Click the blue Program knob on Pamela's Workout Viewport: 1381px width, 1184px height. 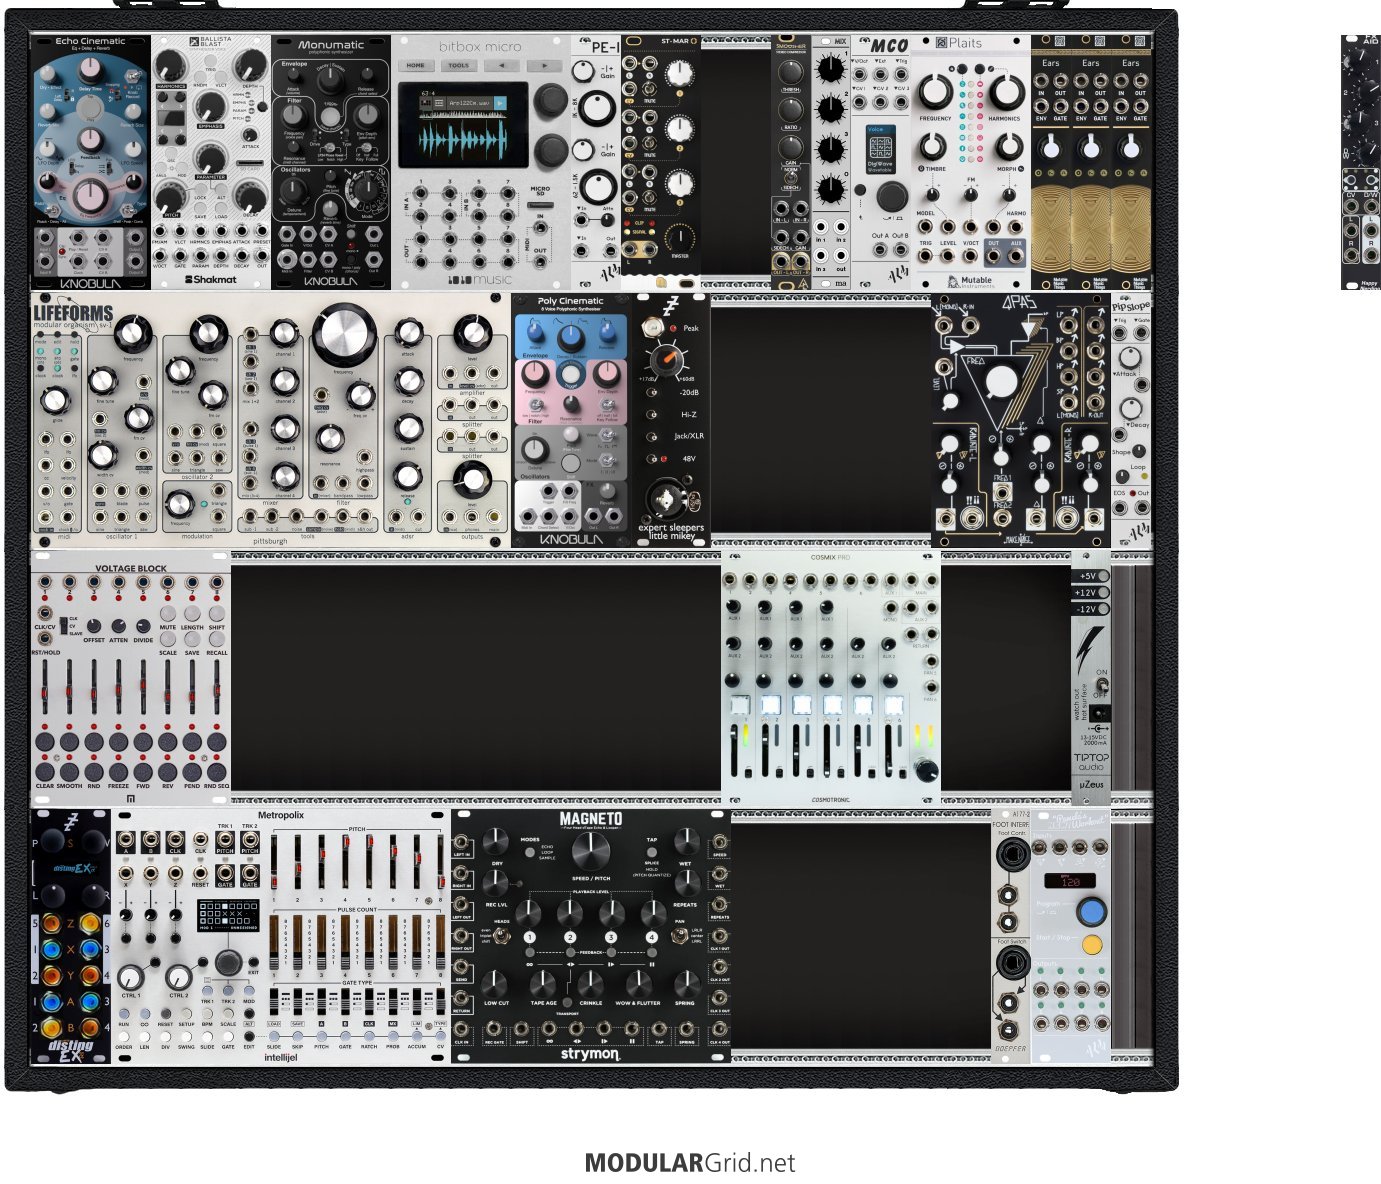coord(1090,912)
